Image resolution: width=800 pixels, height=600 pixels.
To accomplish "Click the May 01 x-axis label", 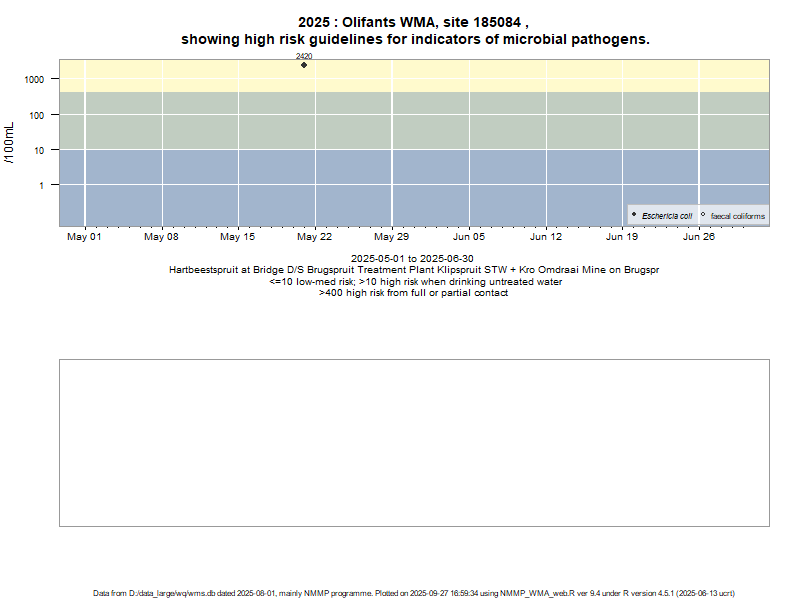I will [84, 237].
